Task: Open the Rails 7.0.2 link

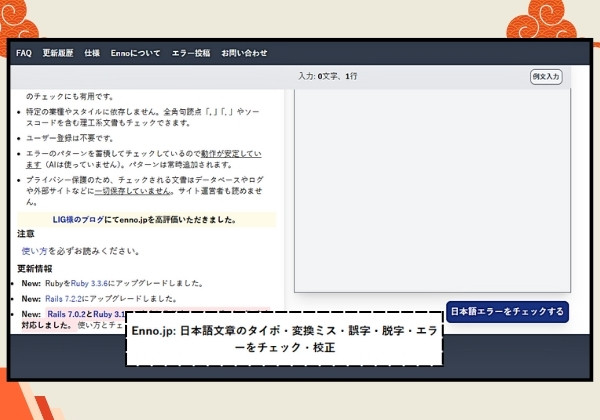Action: click(x=67, y=314)
